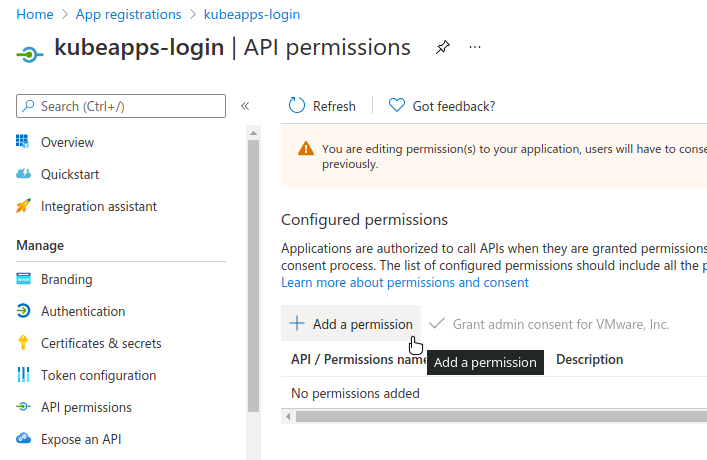Click the Token configuration bars icon
Image resolution: width=707 pixels, height=460 pixels.
click(x=23, y=375)
